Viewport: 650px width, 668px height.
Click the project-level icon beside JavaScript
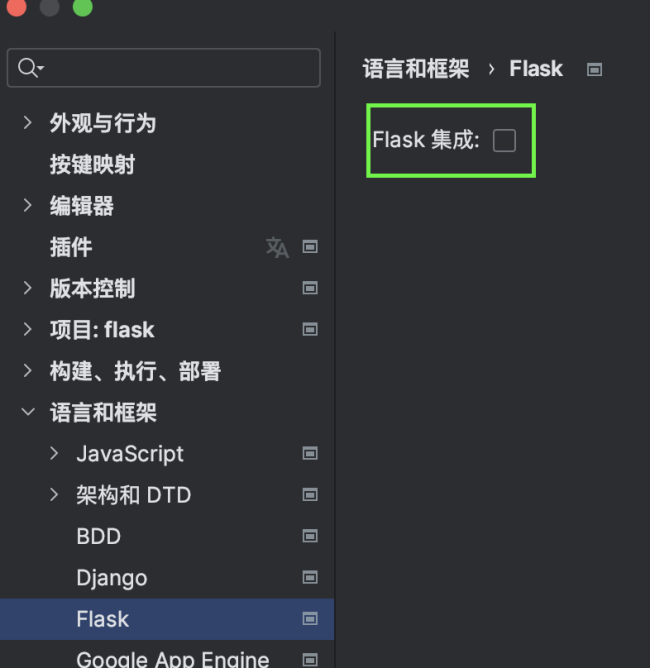tap(310, 453)
